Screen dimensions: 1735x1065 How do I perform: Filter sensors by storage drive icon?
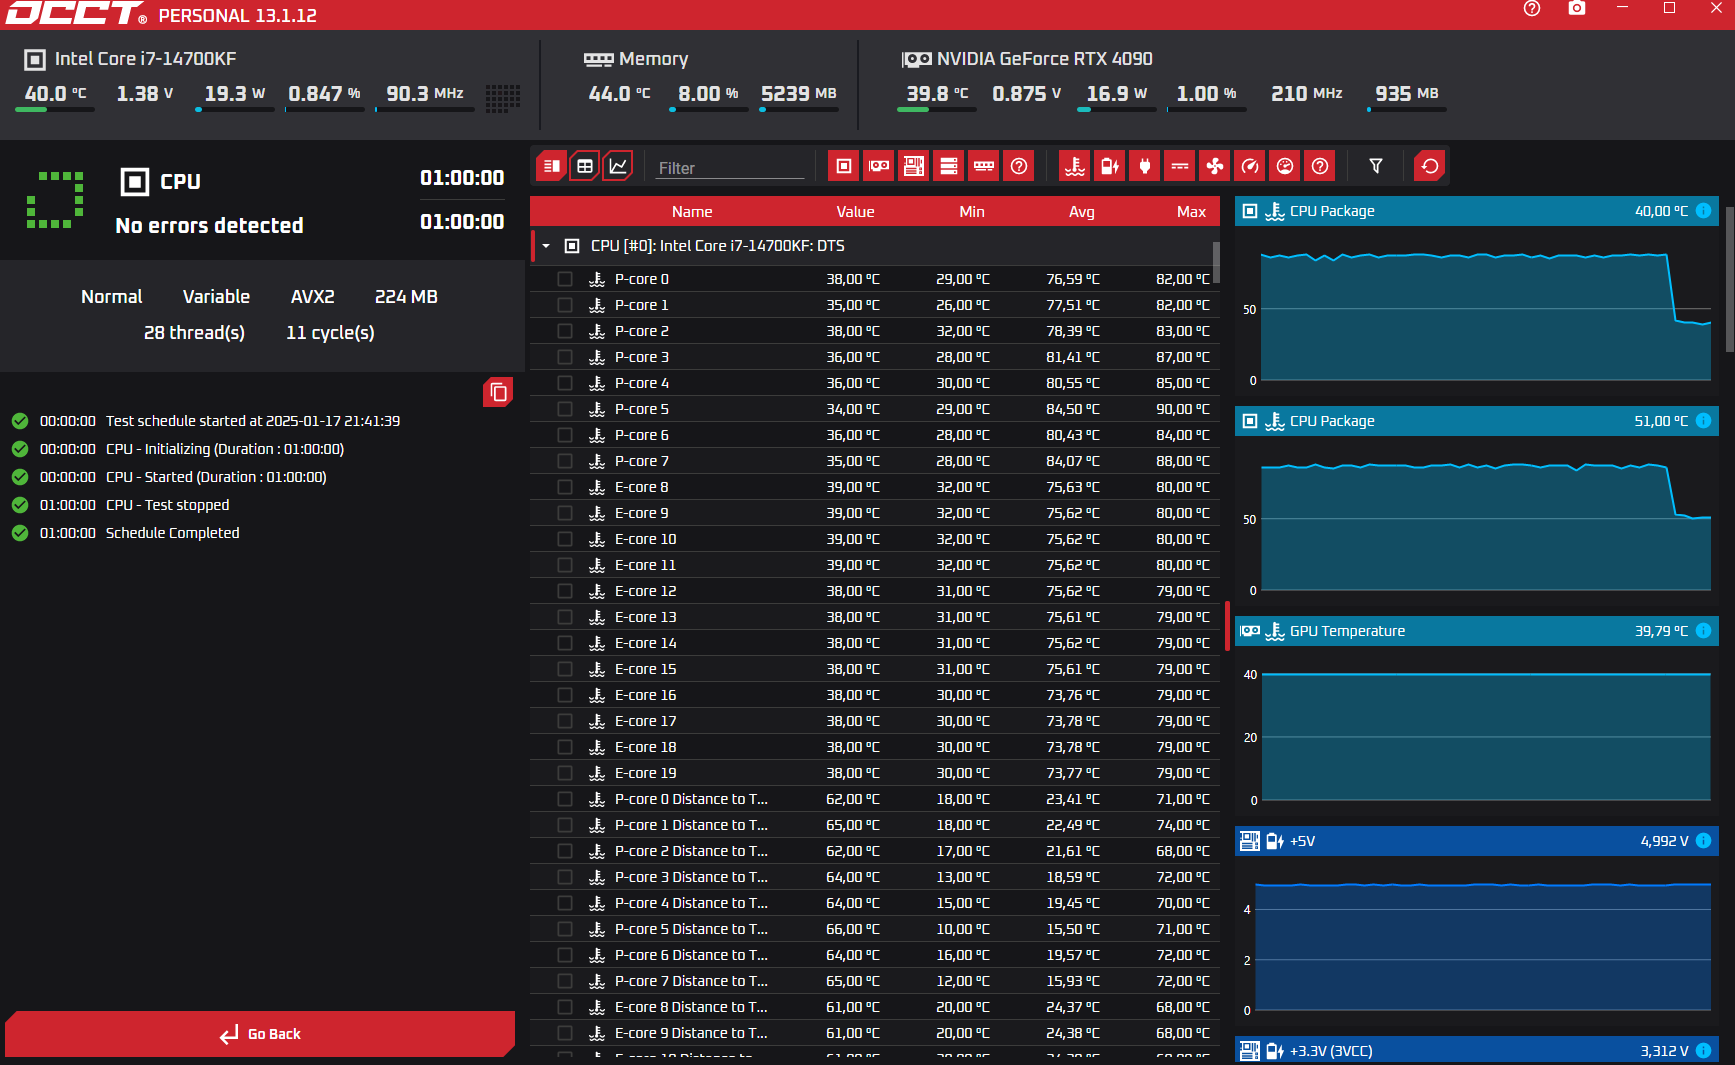click(x=949, y=166)
